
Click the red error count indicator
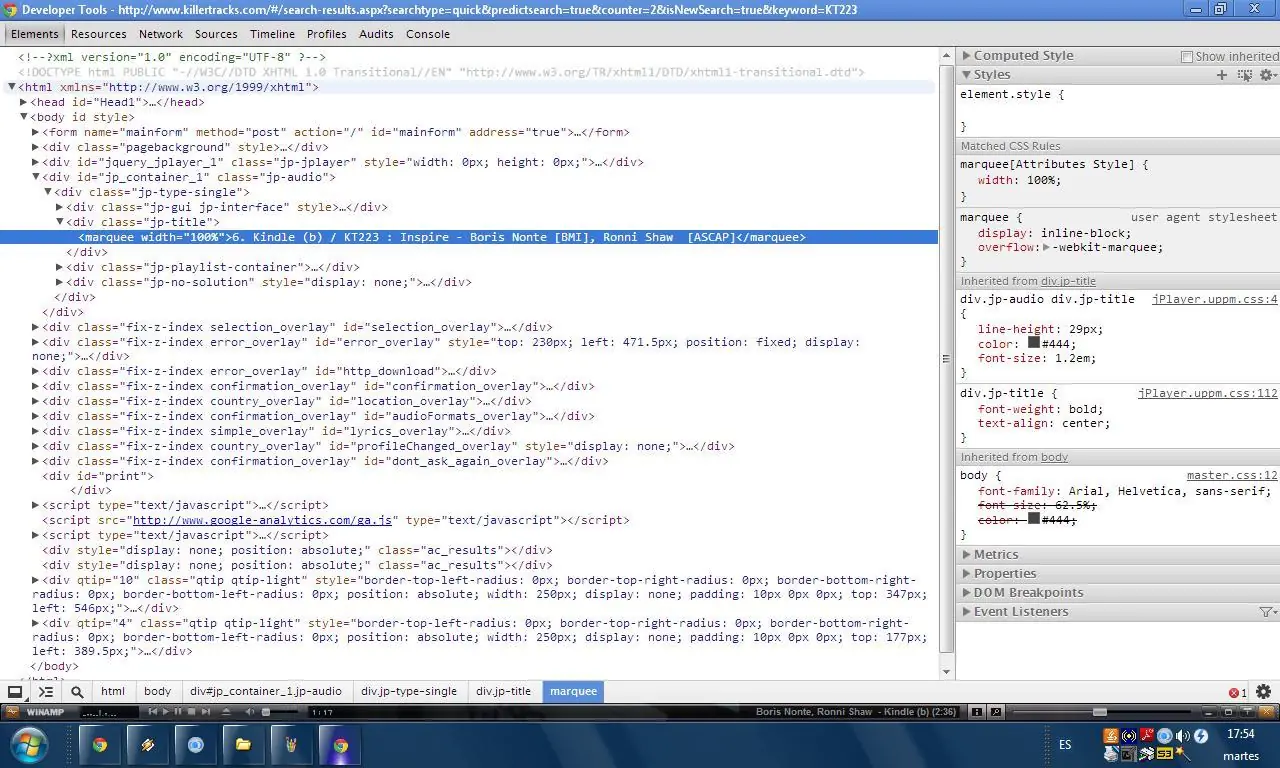[x=1237, y=692]
